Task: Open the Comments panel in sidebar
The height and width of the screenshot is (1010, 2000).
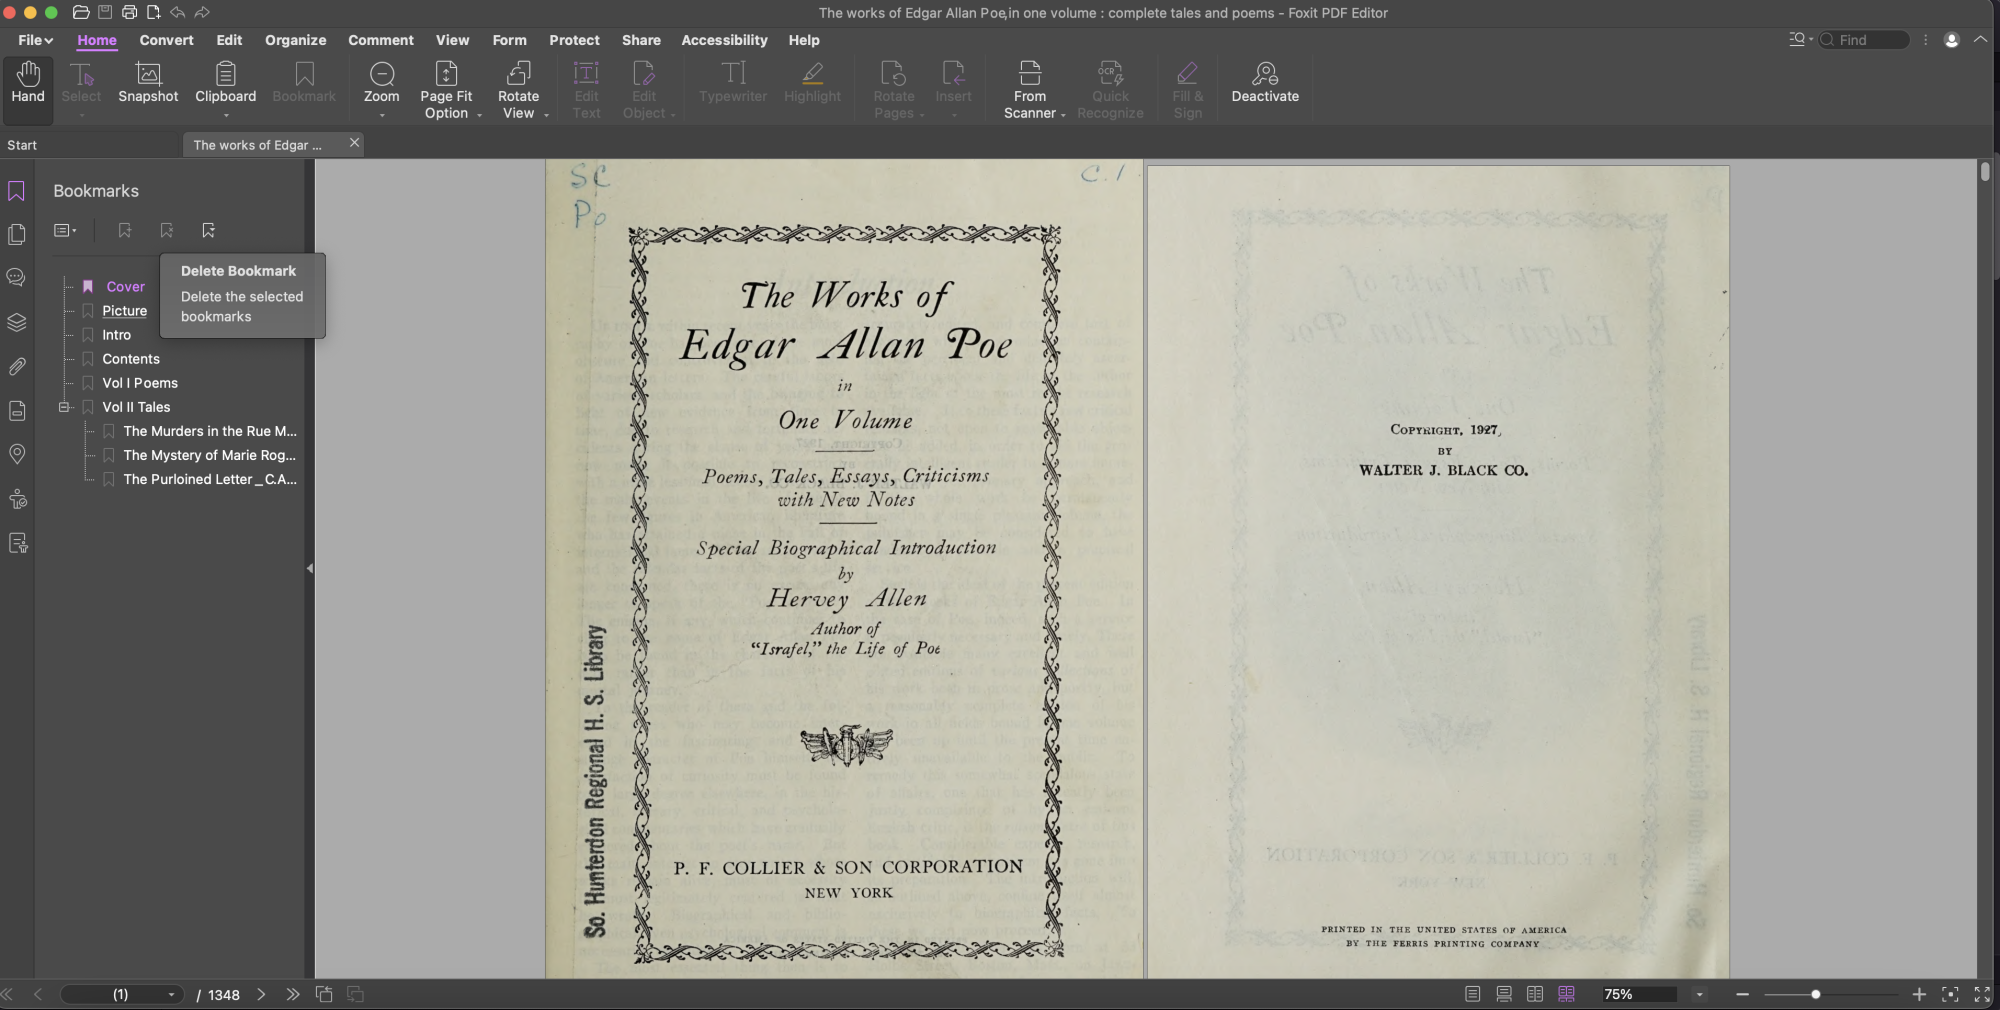Action: tap(17, 278)
